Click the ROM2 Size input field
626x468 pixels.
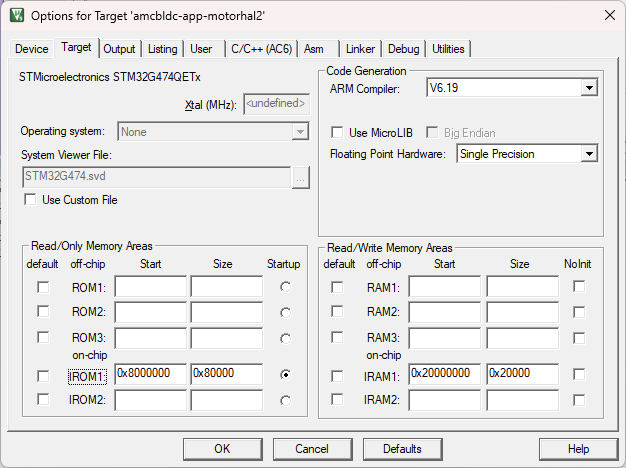[227, 312]
